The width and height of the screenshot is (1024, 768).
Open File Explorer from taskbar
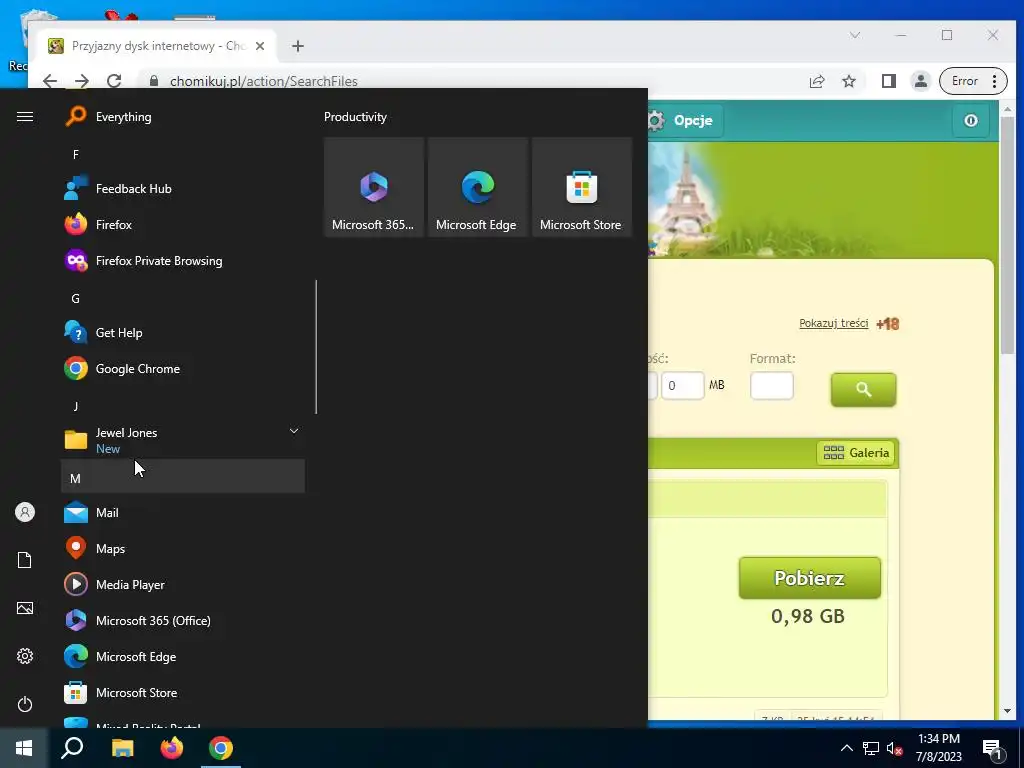(122, 748)
